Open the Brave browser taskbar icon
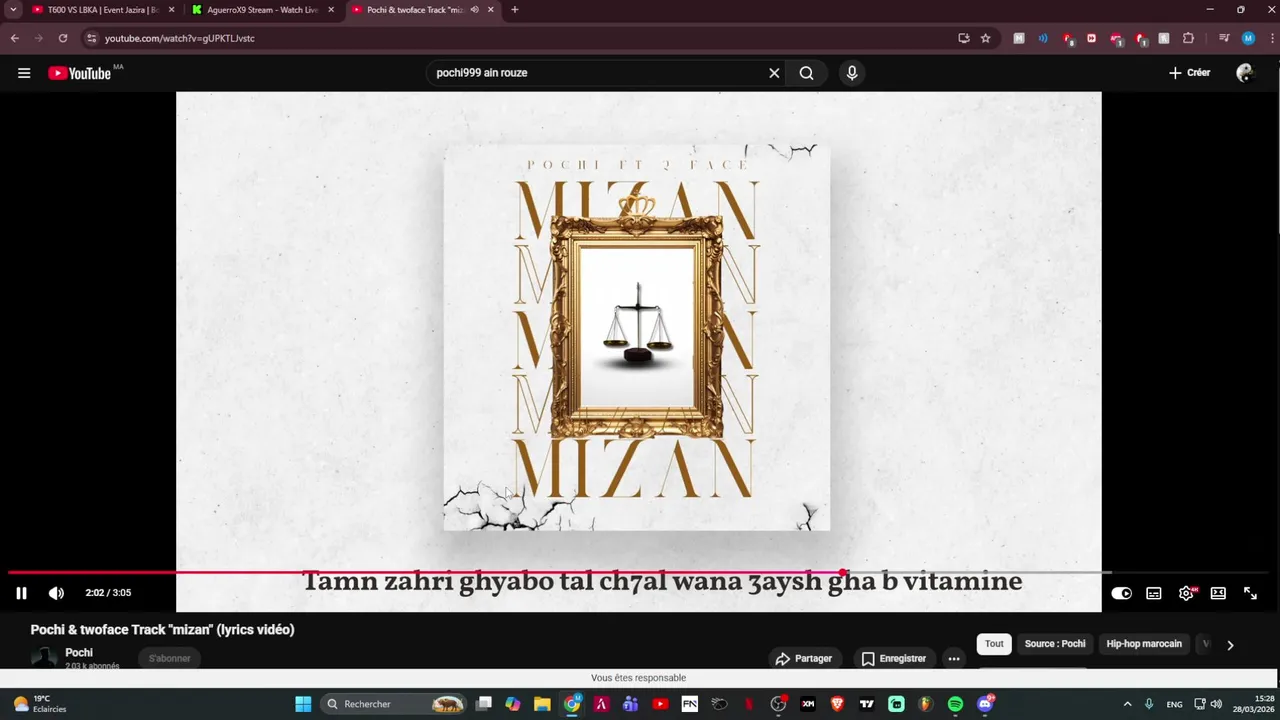 click(837, 704)
